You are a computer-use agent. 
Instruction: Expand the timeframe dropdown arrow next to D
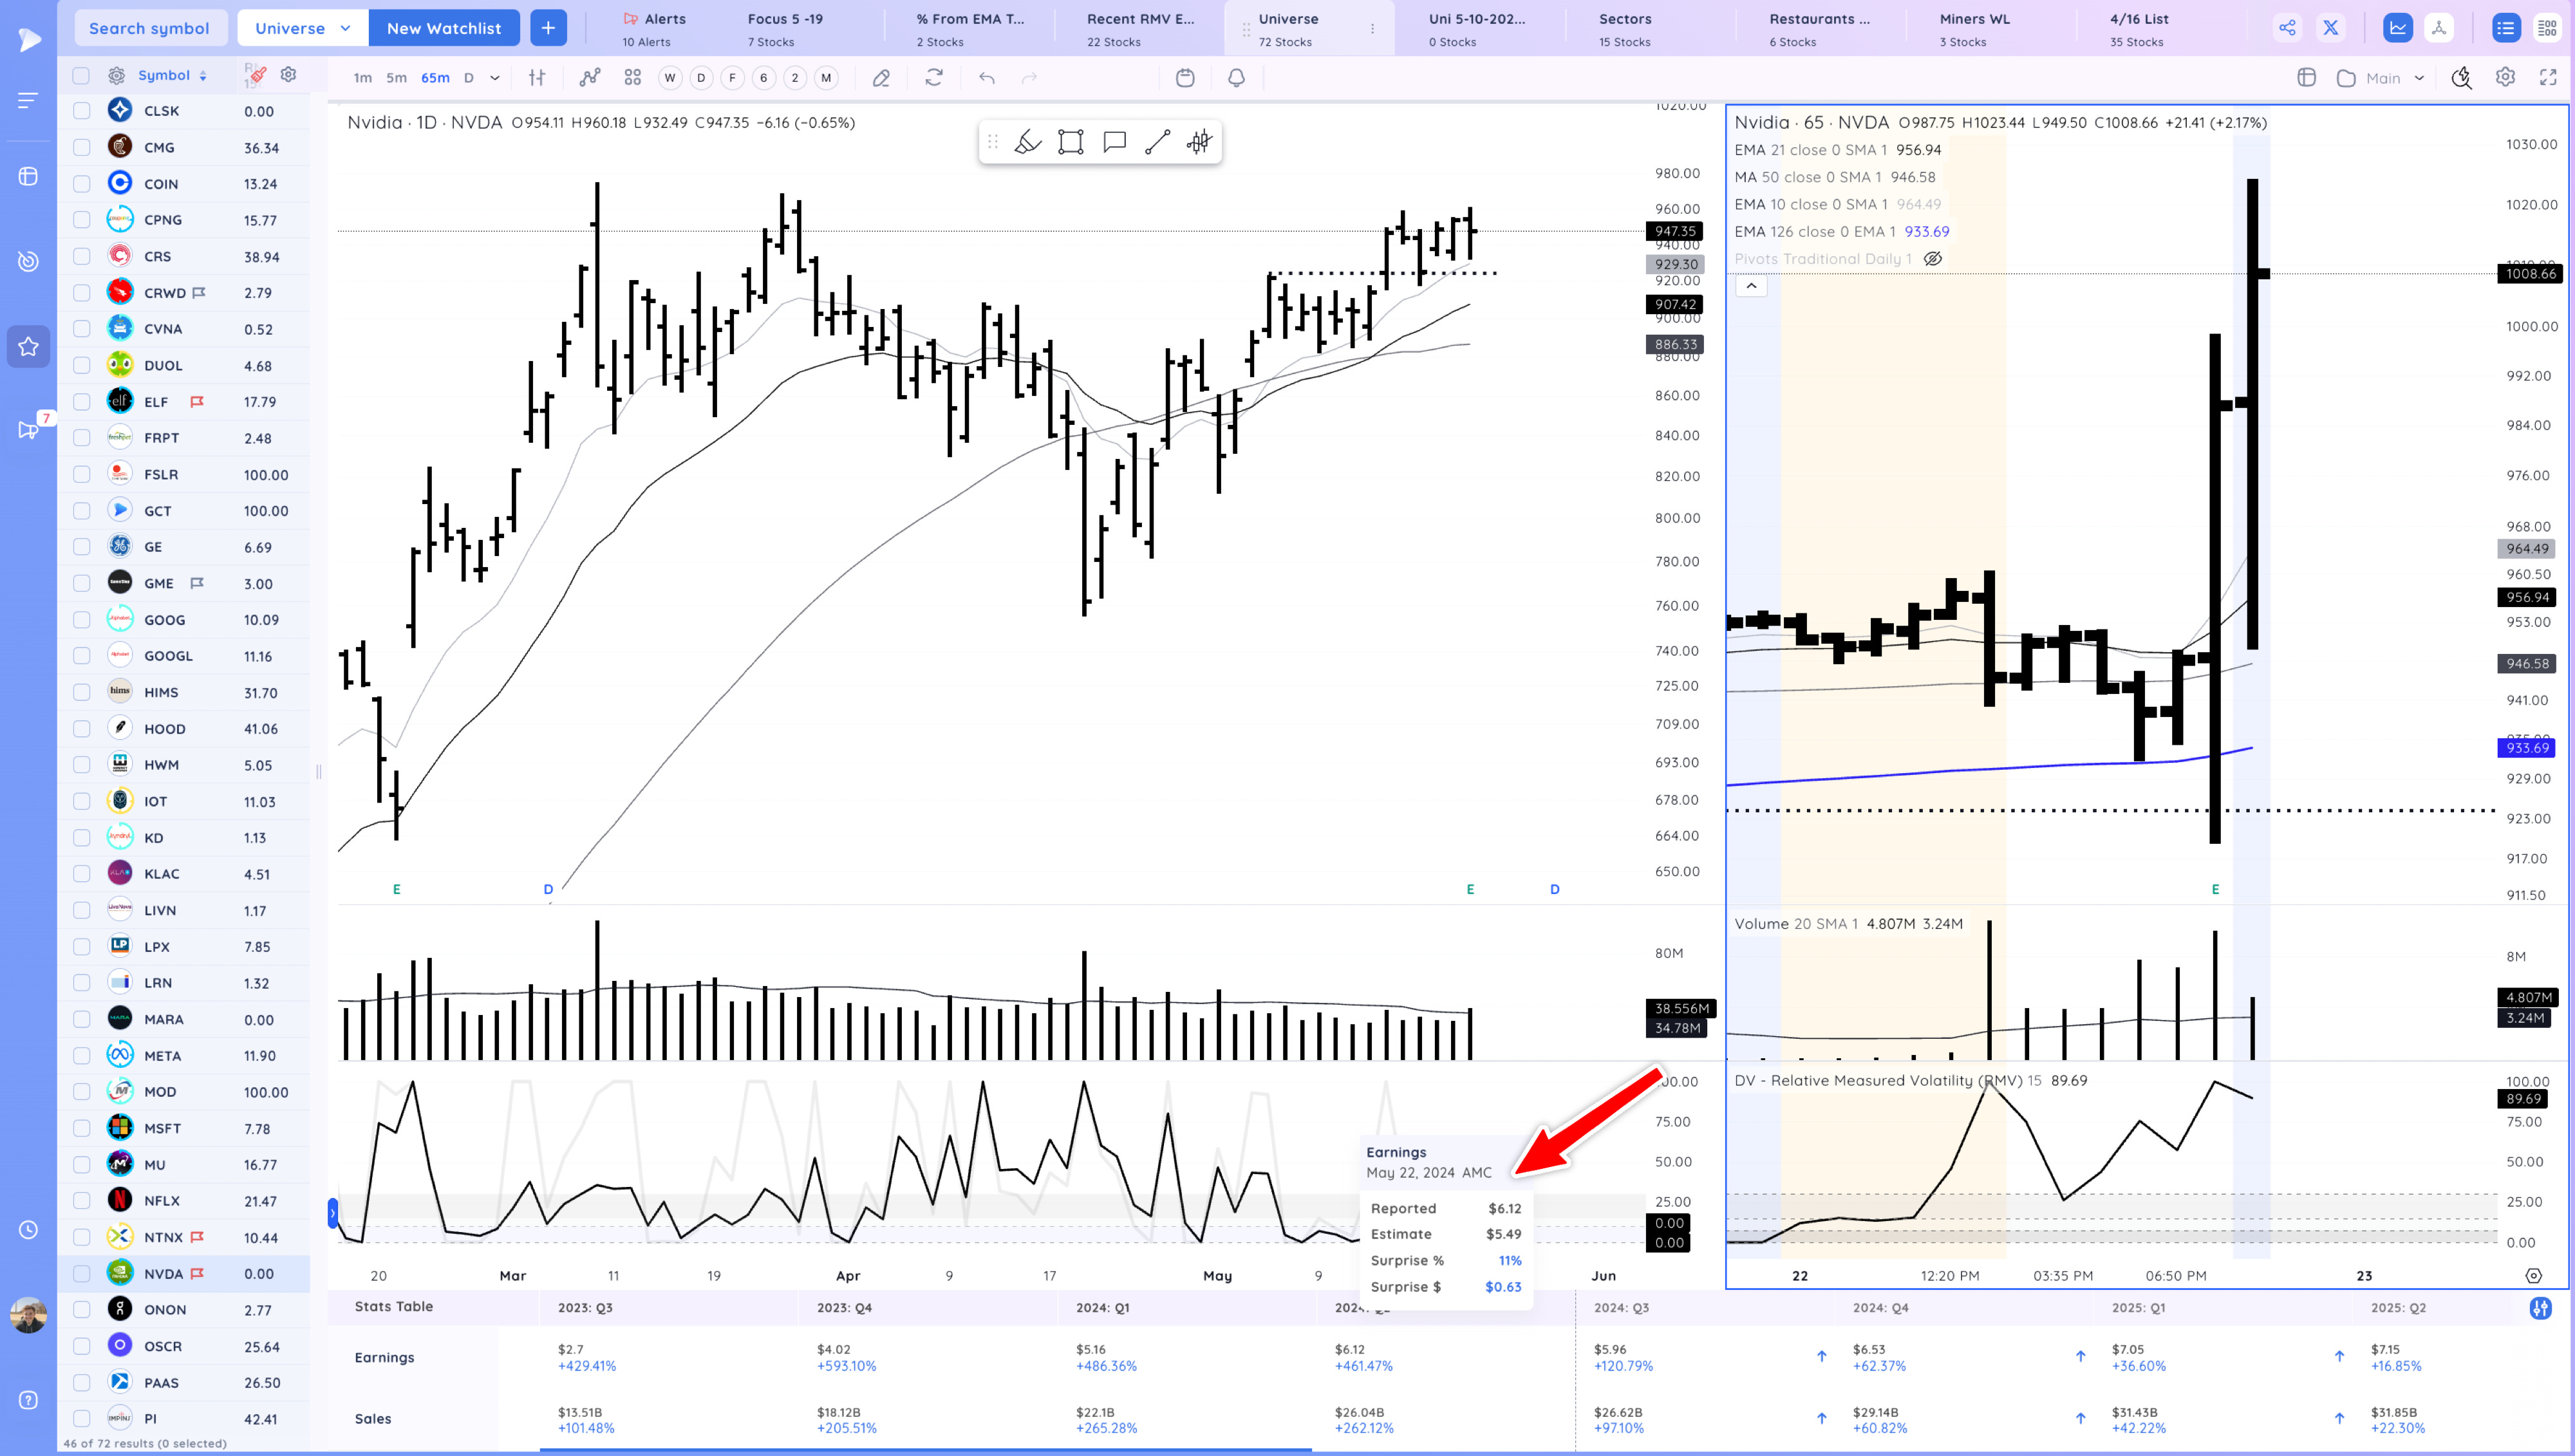(495, 77)
